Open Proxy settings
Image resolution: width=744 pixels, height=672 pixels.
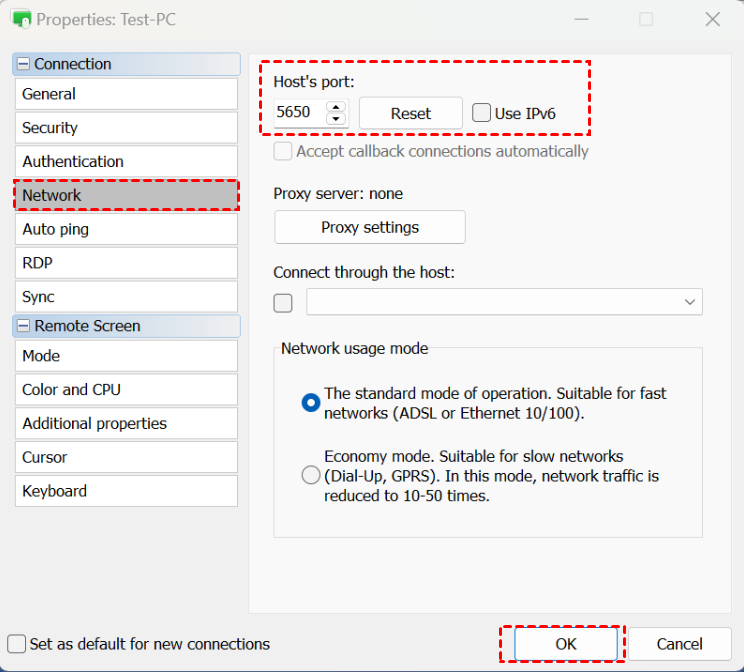370,227
